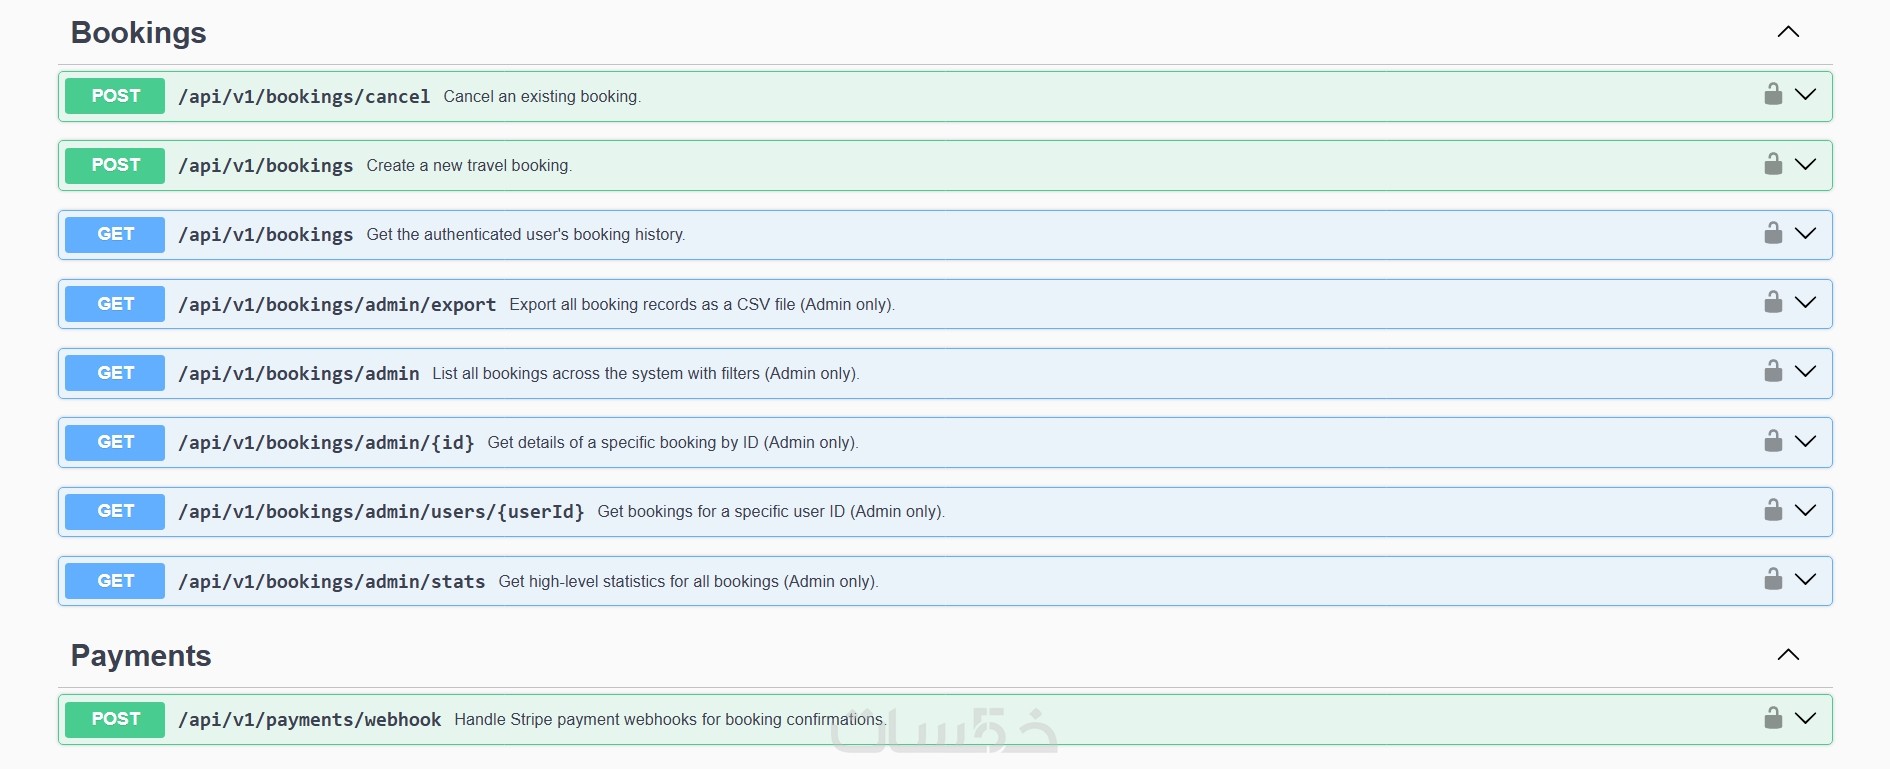Collapse the Bookings section
Image resolution: width=1890 pixels, height=769 pixels.
click(x=1788, y=32)
